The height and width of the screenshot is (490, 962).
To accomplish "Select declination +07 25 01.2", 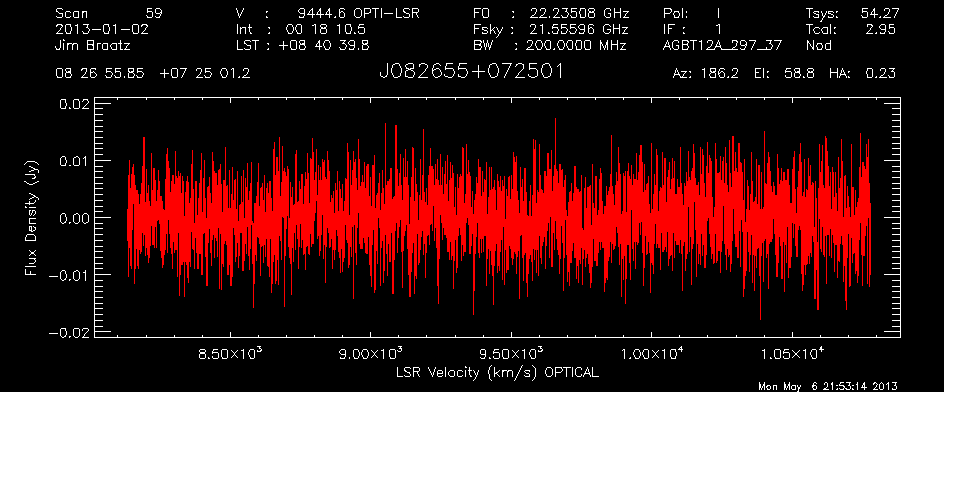I will pyautogui.click(x=205, y=74).
